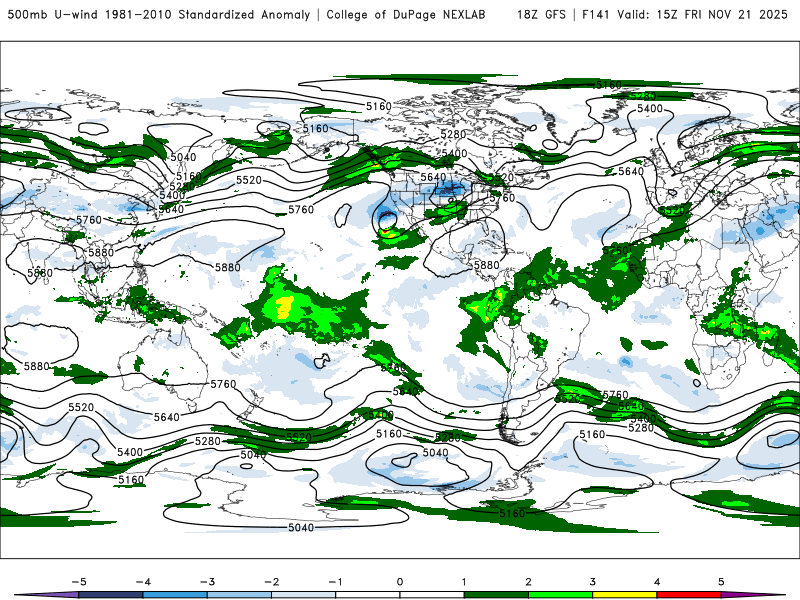Click the yellow anomaly maximum over the central Pacific
Viewport: 800px width, 600px height.
pyautogui.click(x=284, y=306)
